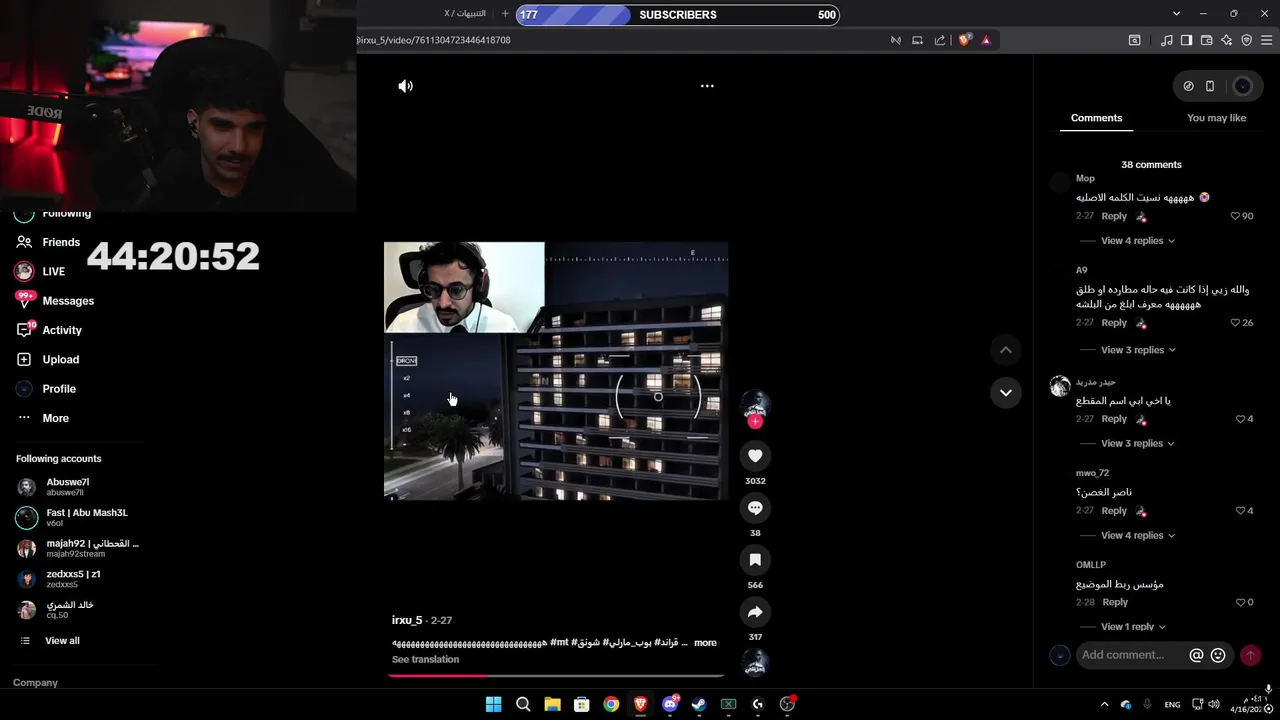Image resolution: width=1280 pixels, height=720 pixels.
Task: Expand View 4 replies under Mop's comment
Action: (1138, 241)
